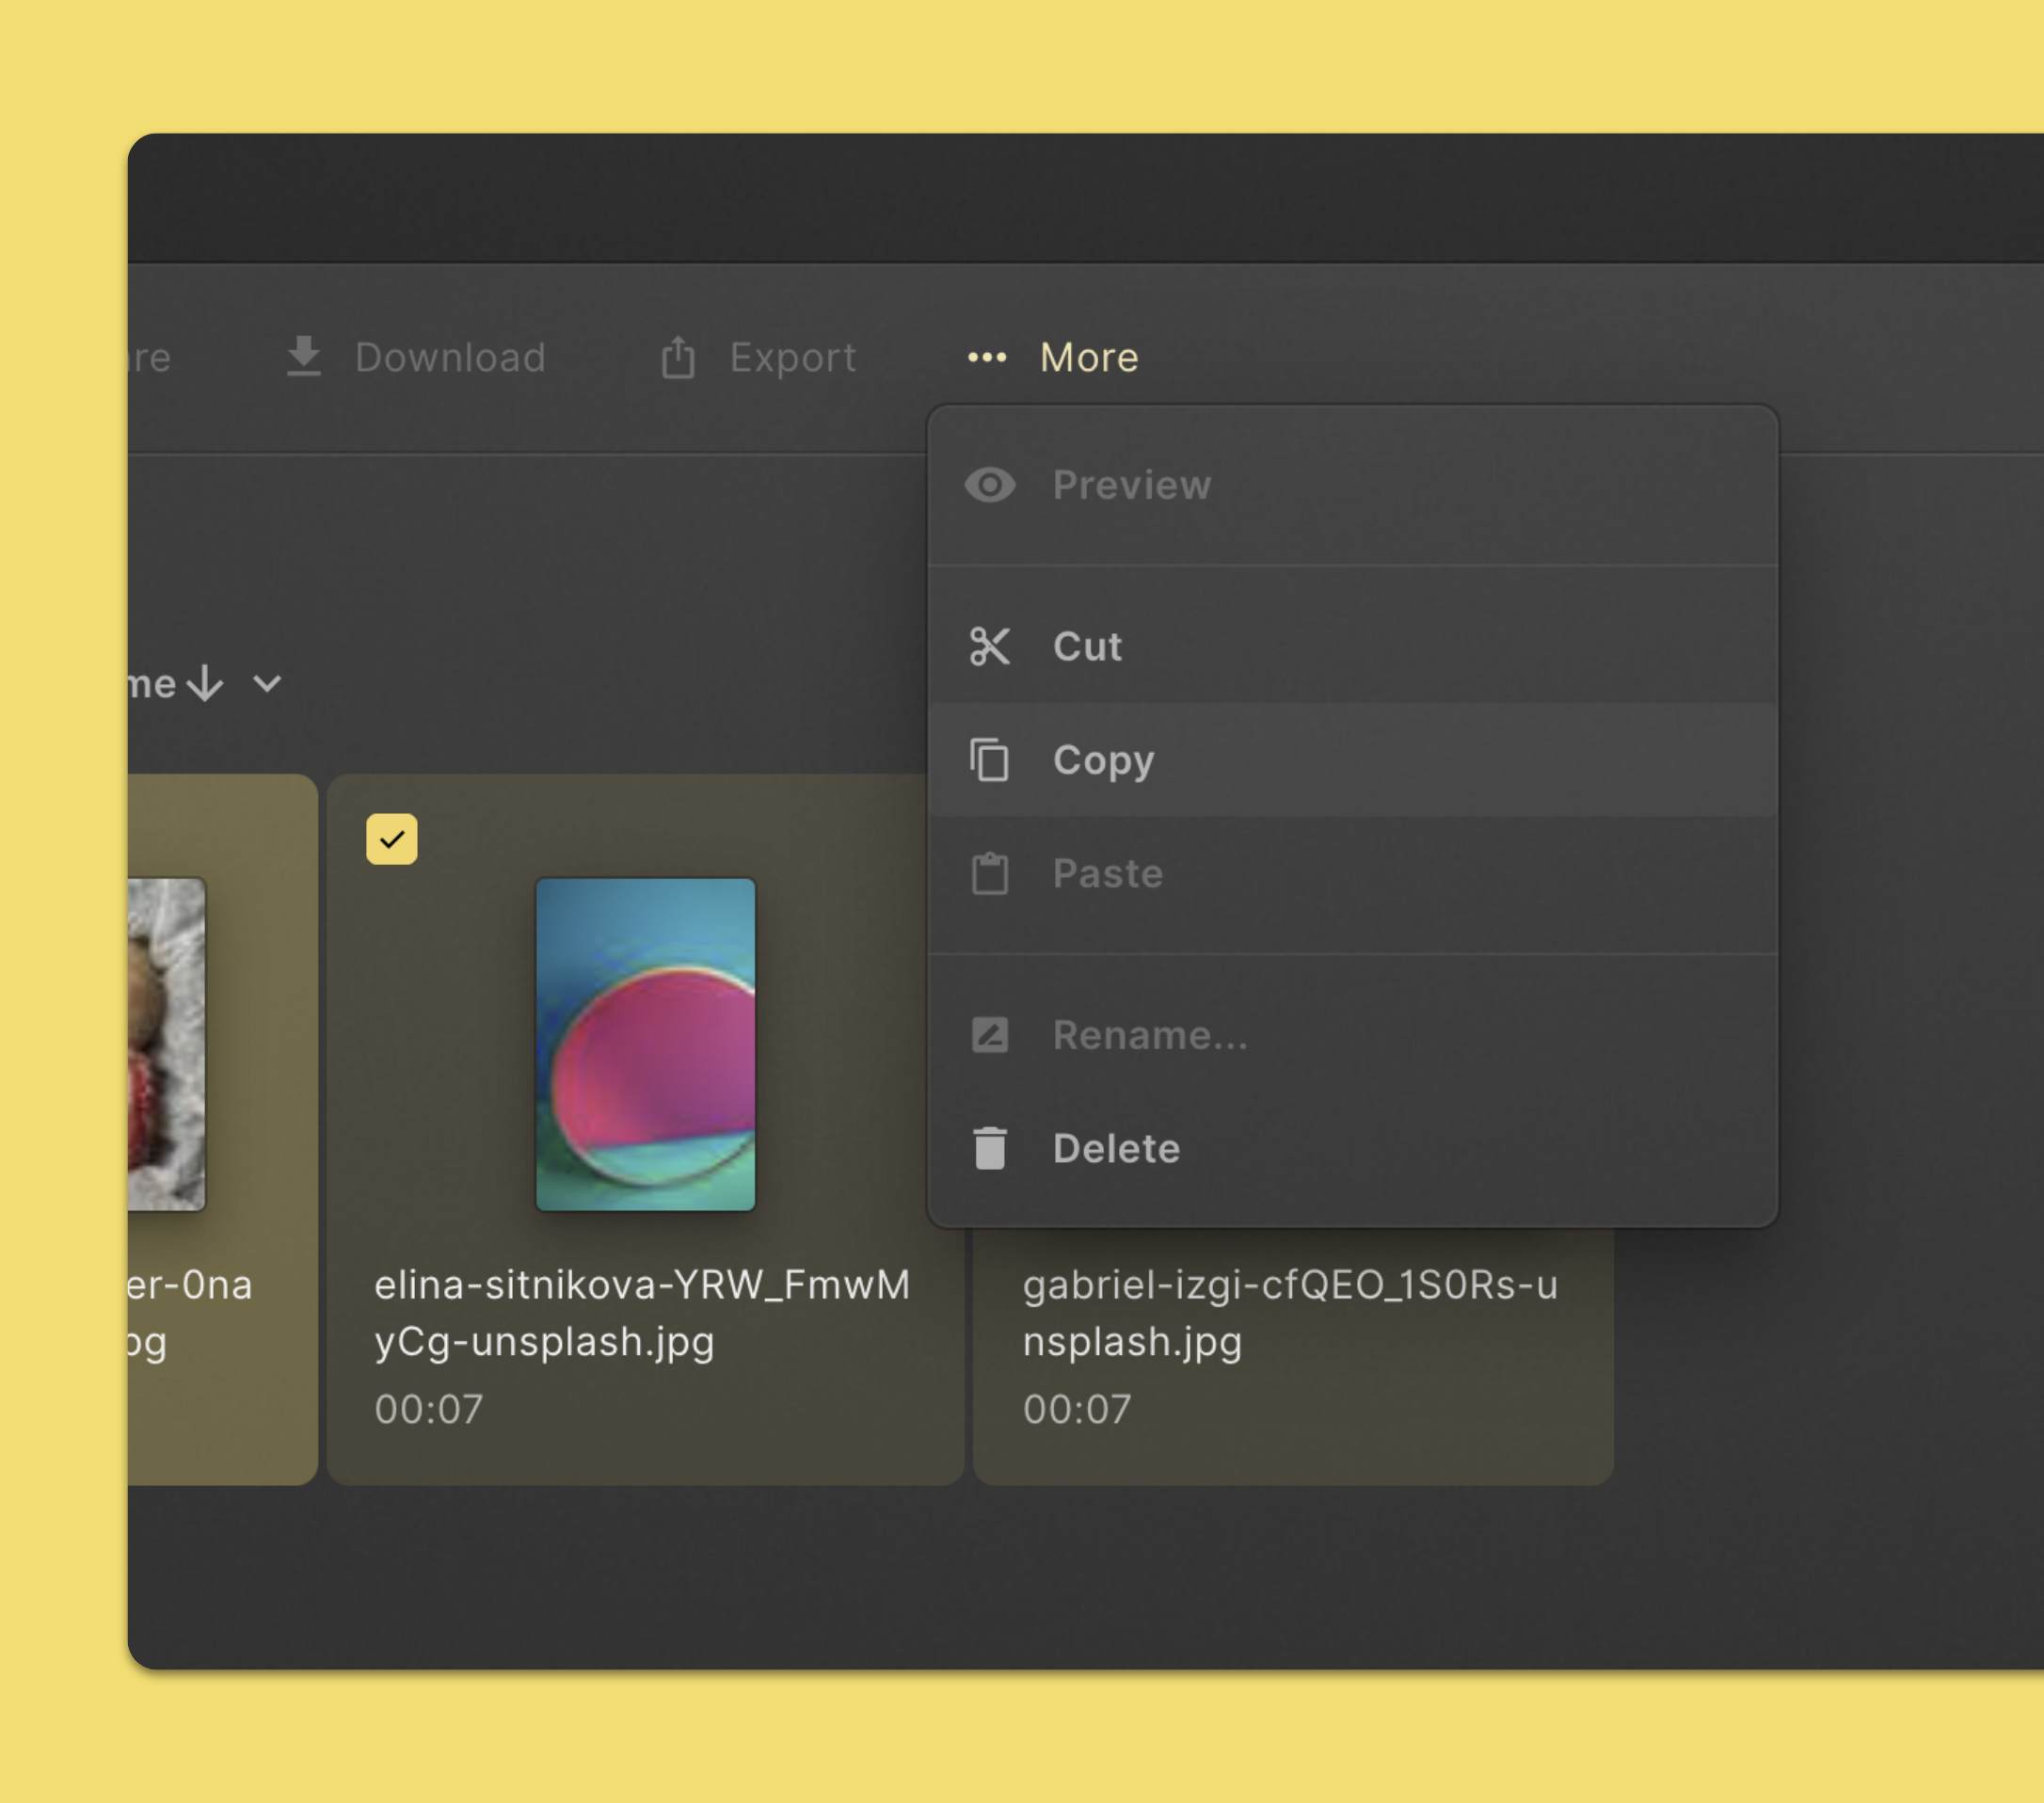Click the Export share icon

(x=678, y=356)
